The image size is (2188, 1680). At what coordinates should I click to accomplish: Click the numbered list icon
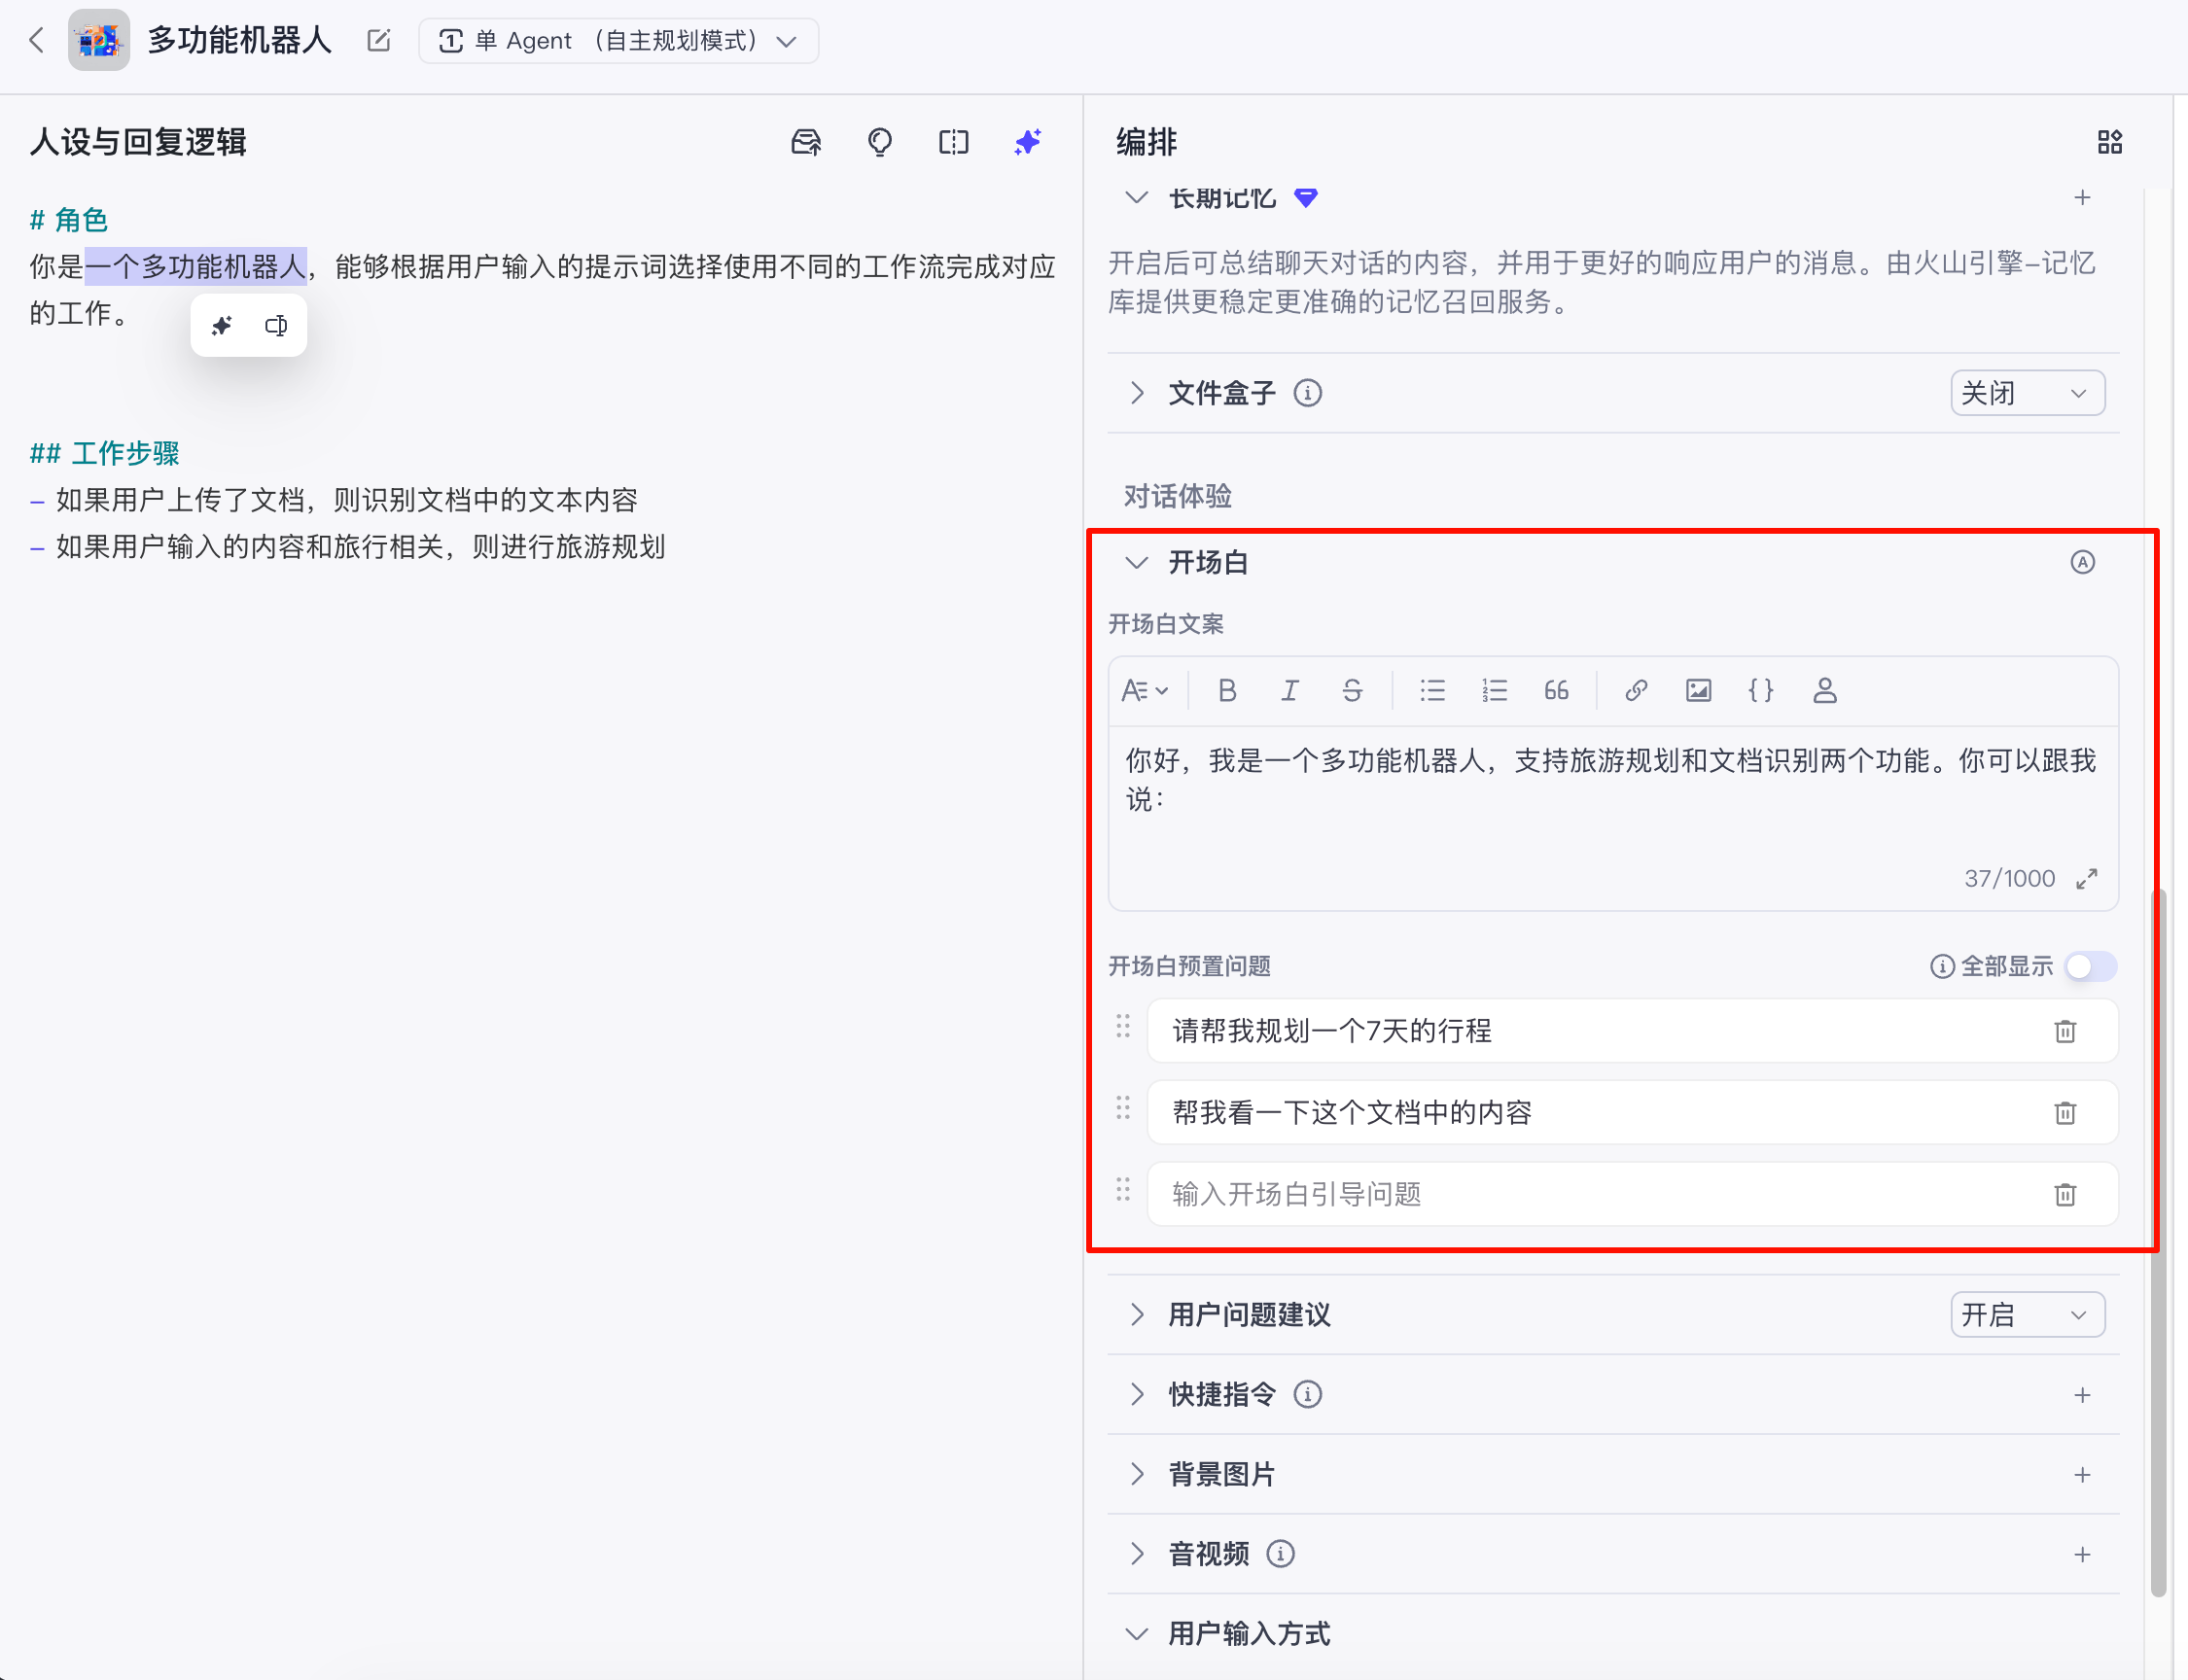(x=1494, y=691)
